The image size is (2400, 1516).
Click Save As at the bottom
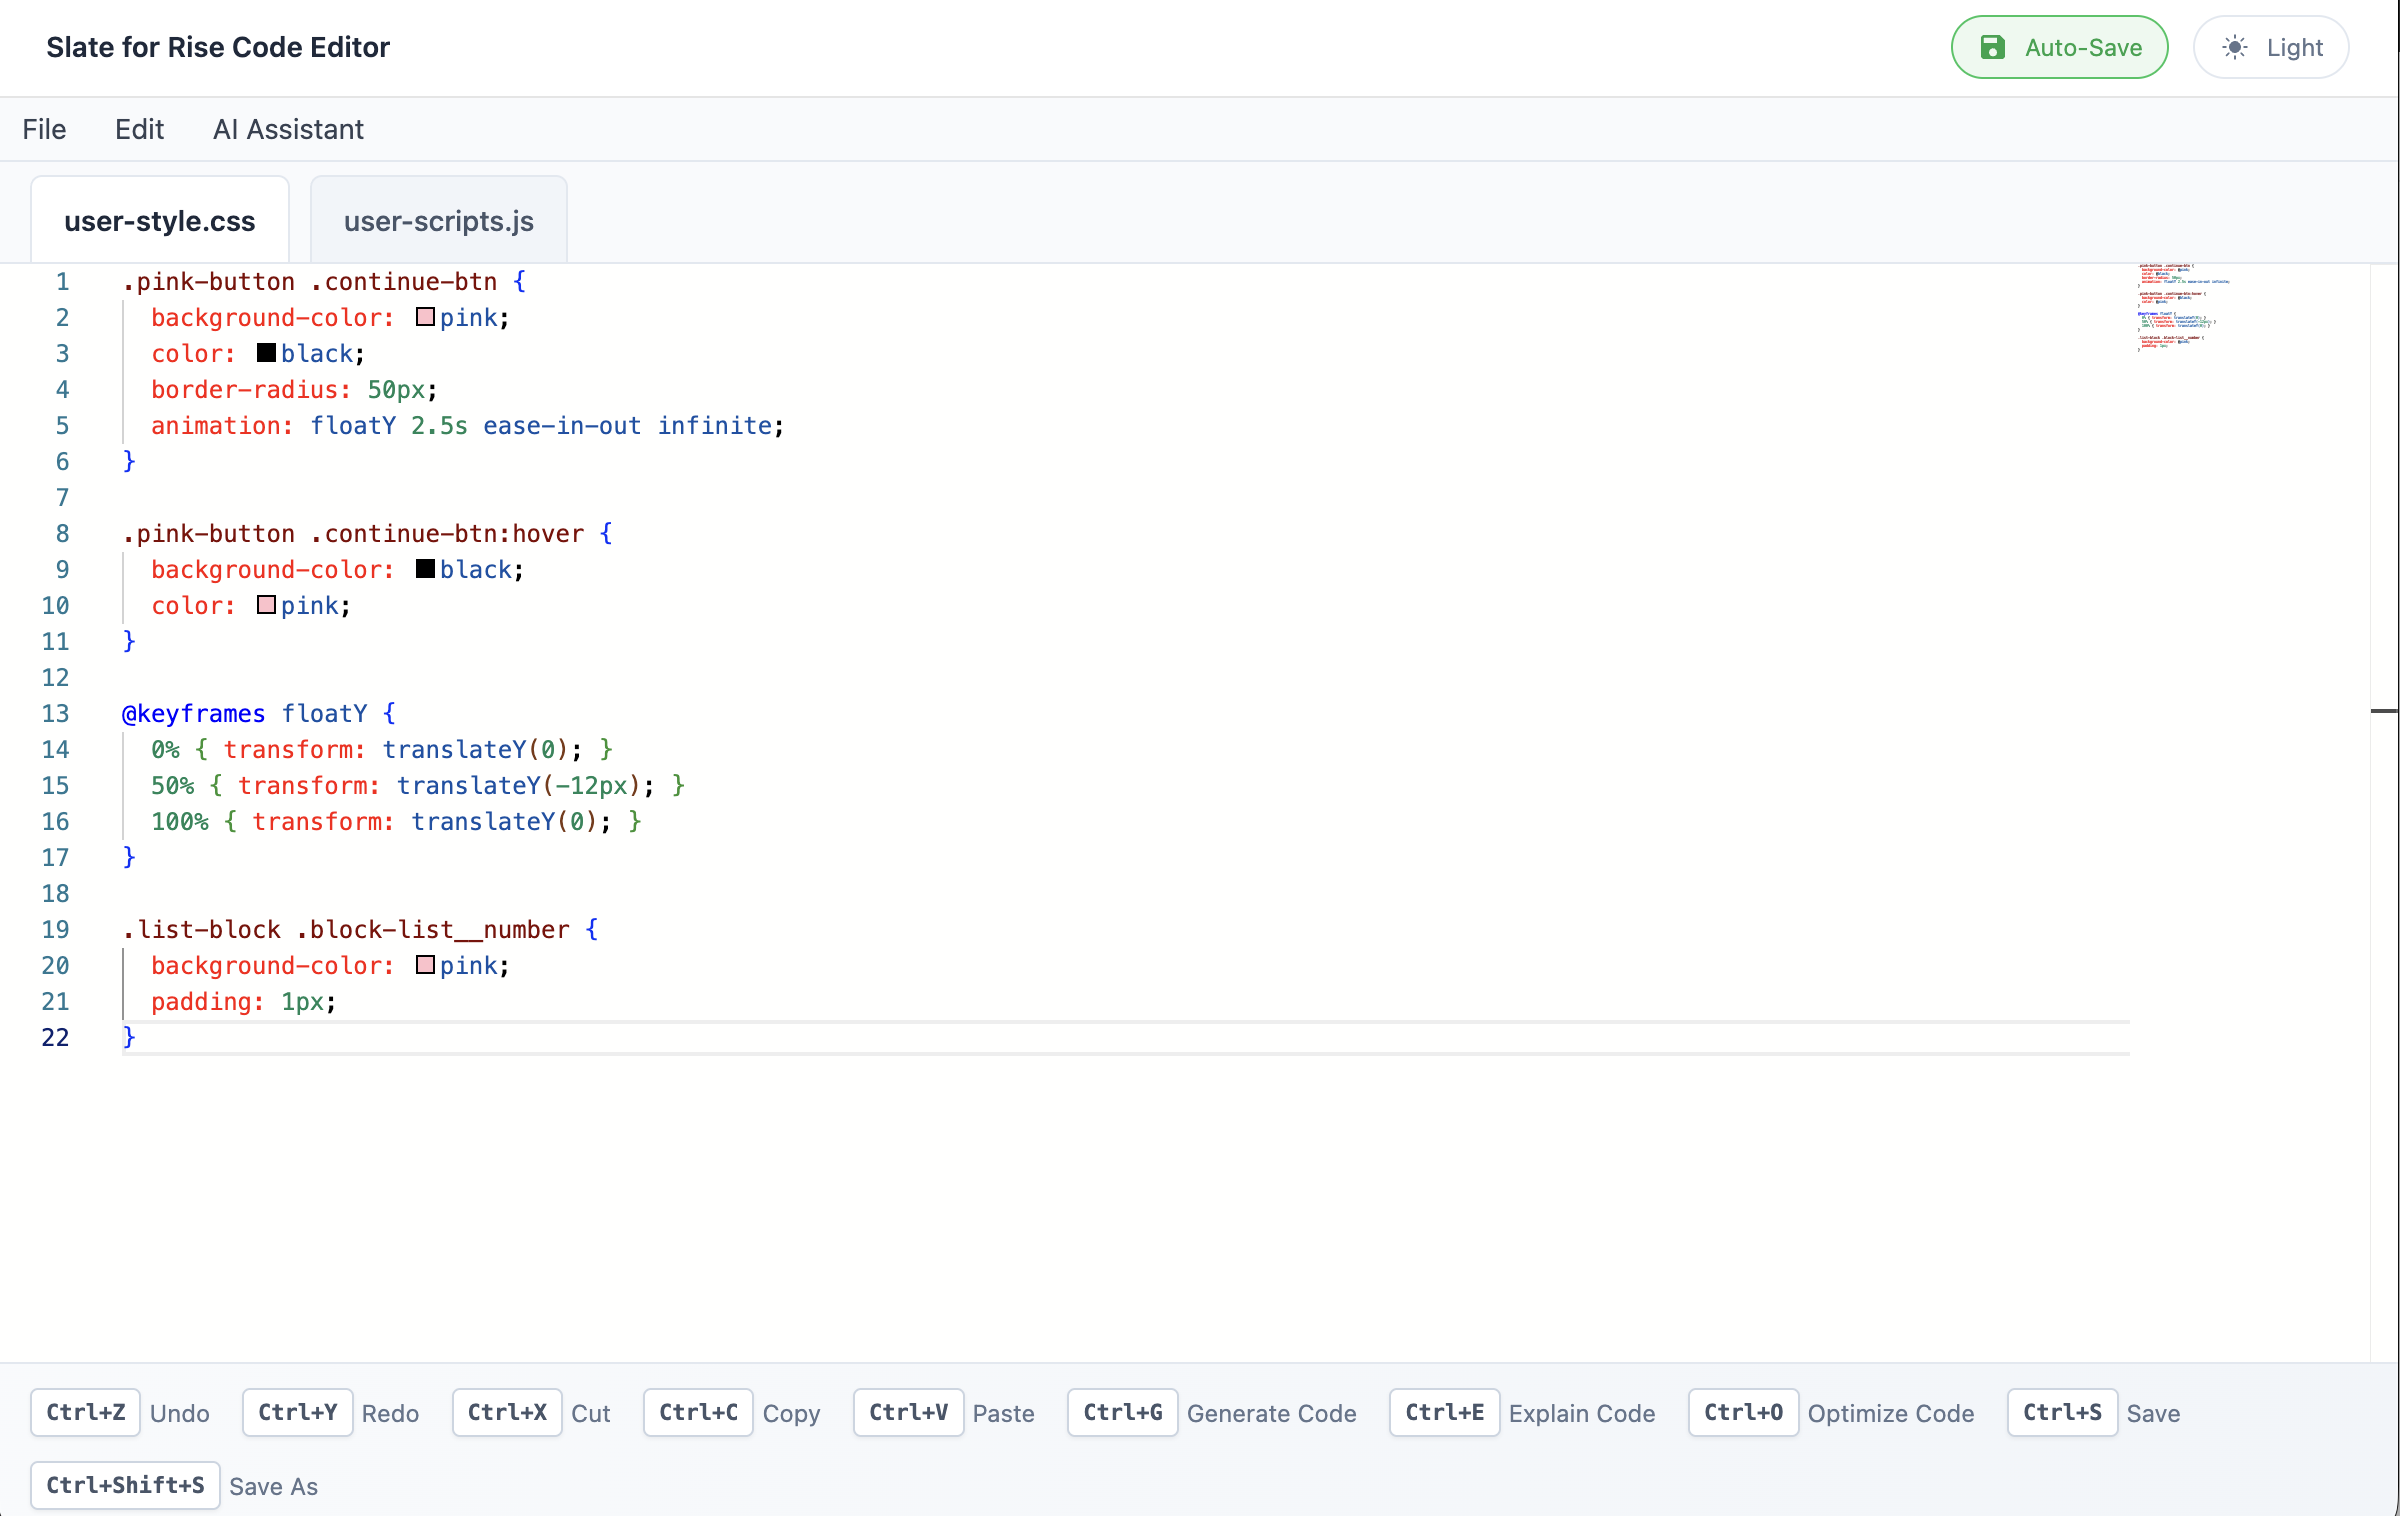(x=272, y=1486)
